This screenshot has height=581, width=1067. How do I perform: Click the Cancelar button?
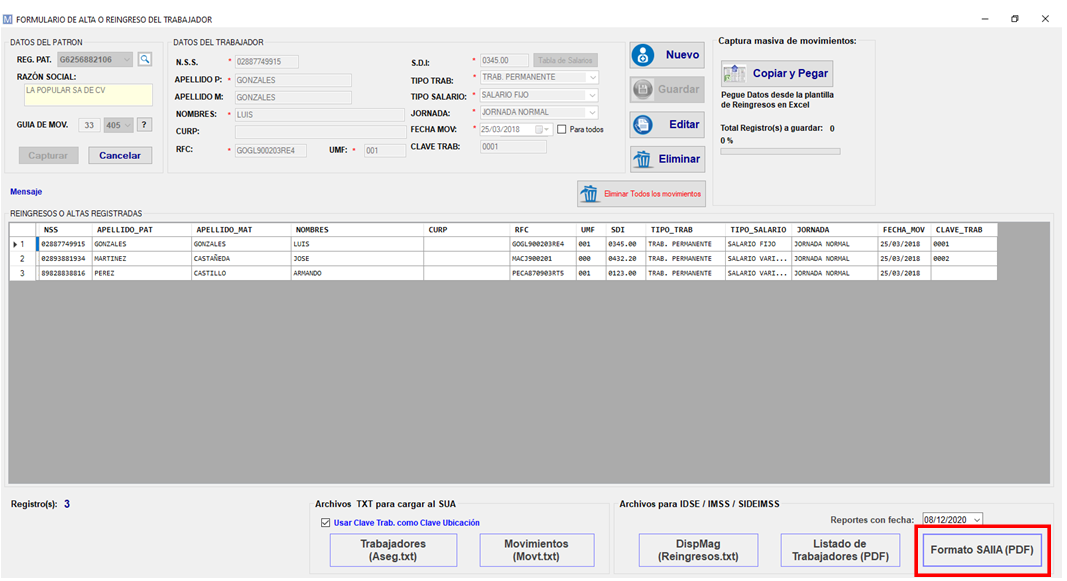120,156
